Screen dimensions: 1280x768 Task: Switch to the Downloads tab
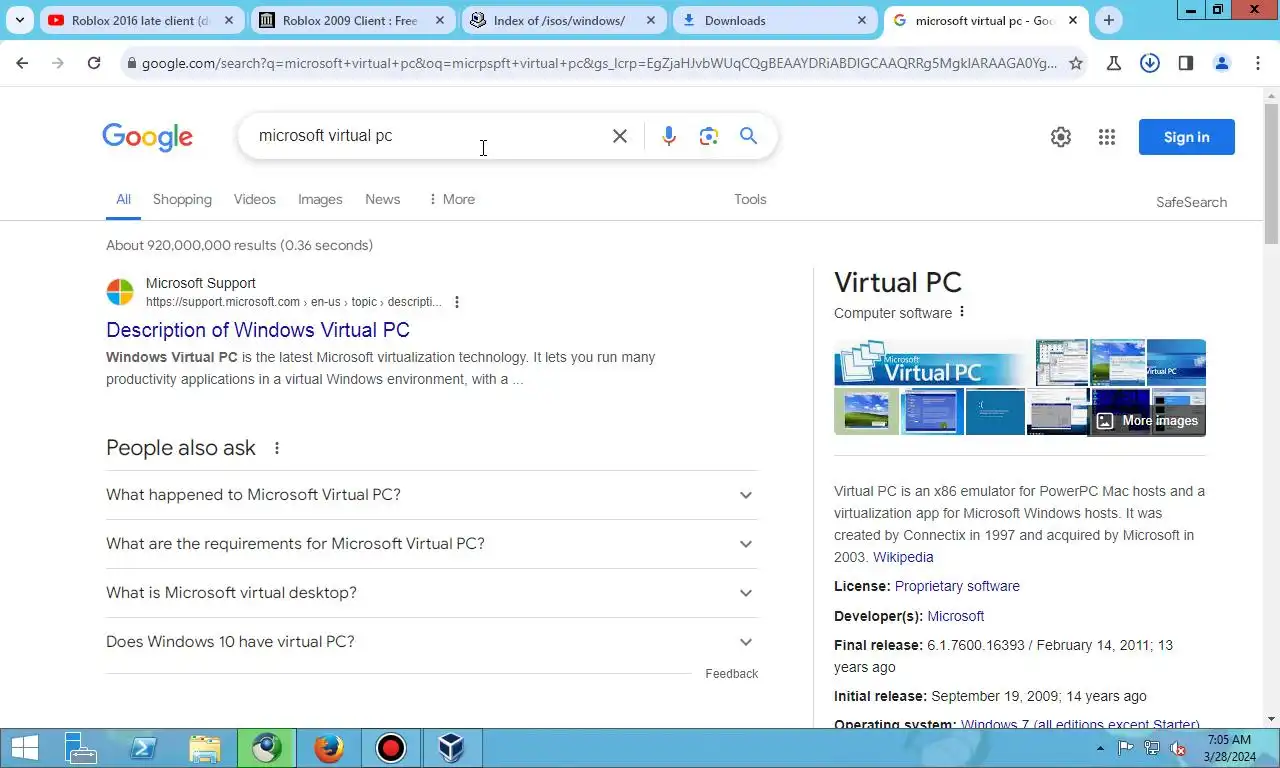click(x=774, y=20)
